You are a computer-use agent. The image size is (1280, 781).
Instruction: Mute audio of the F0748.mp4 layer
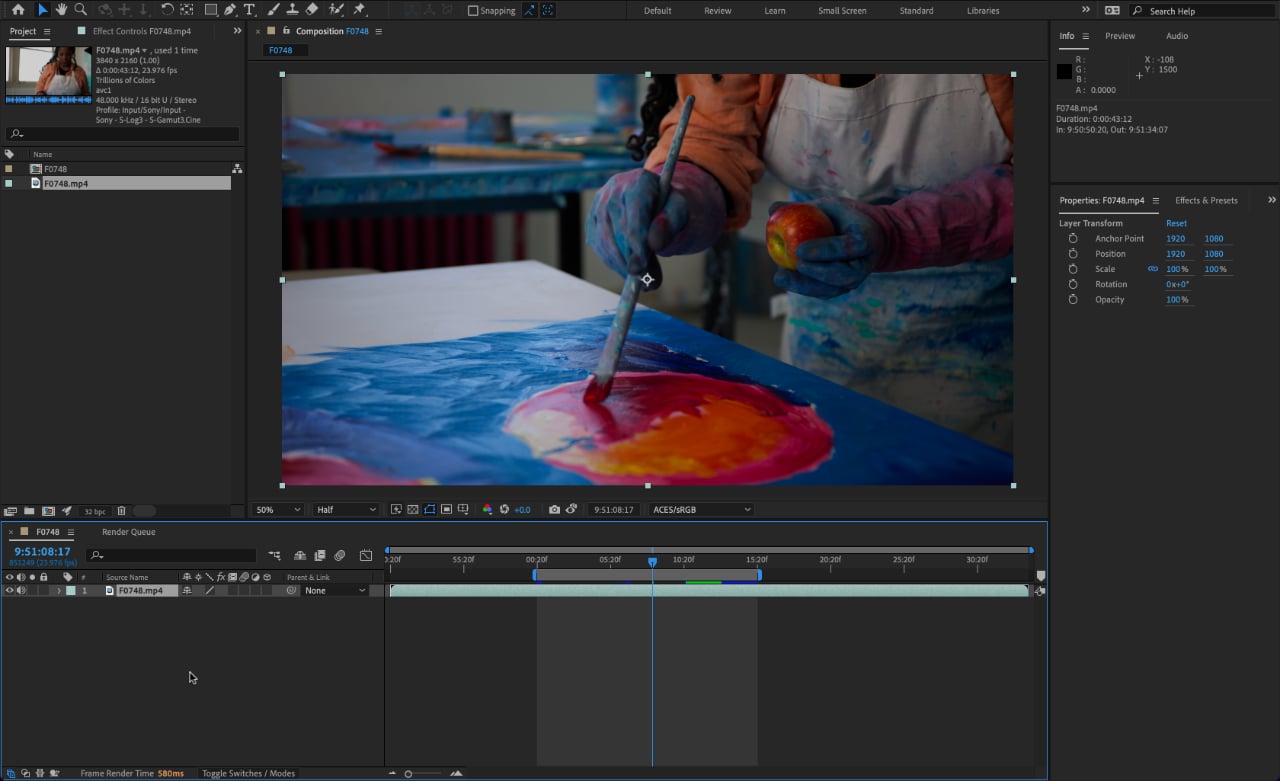point(21,591)
